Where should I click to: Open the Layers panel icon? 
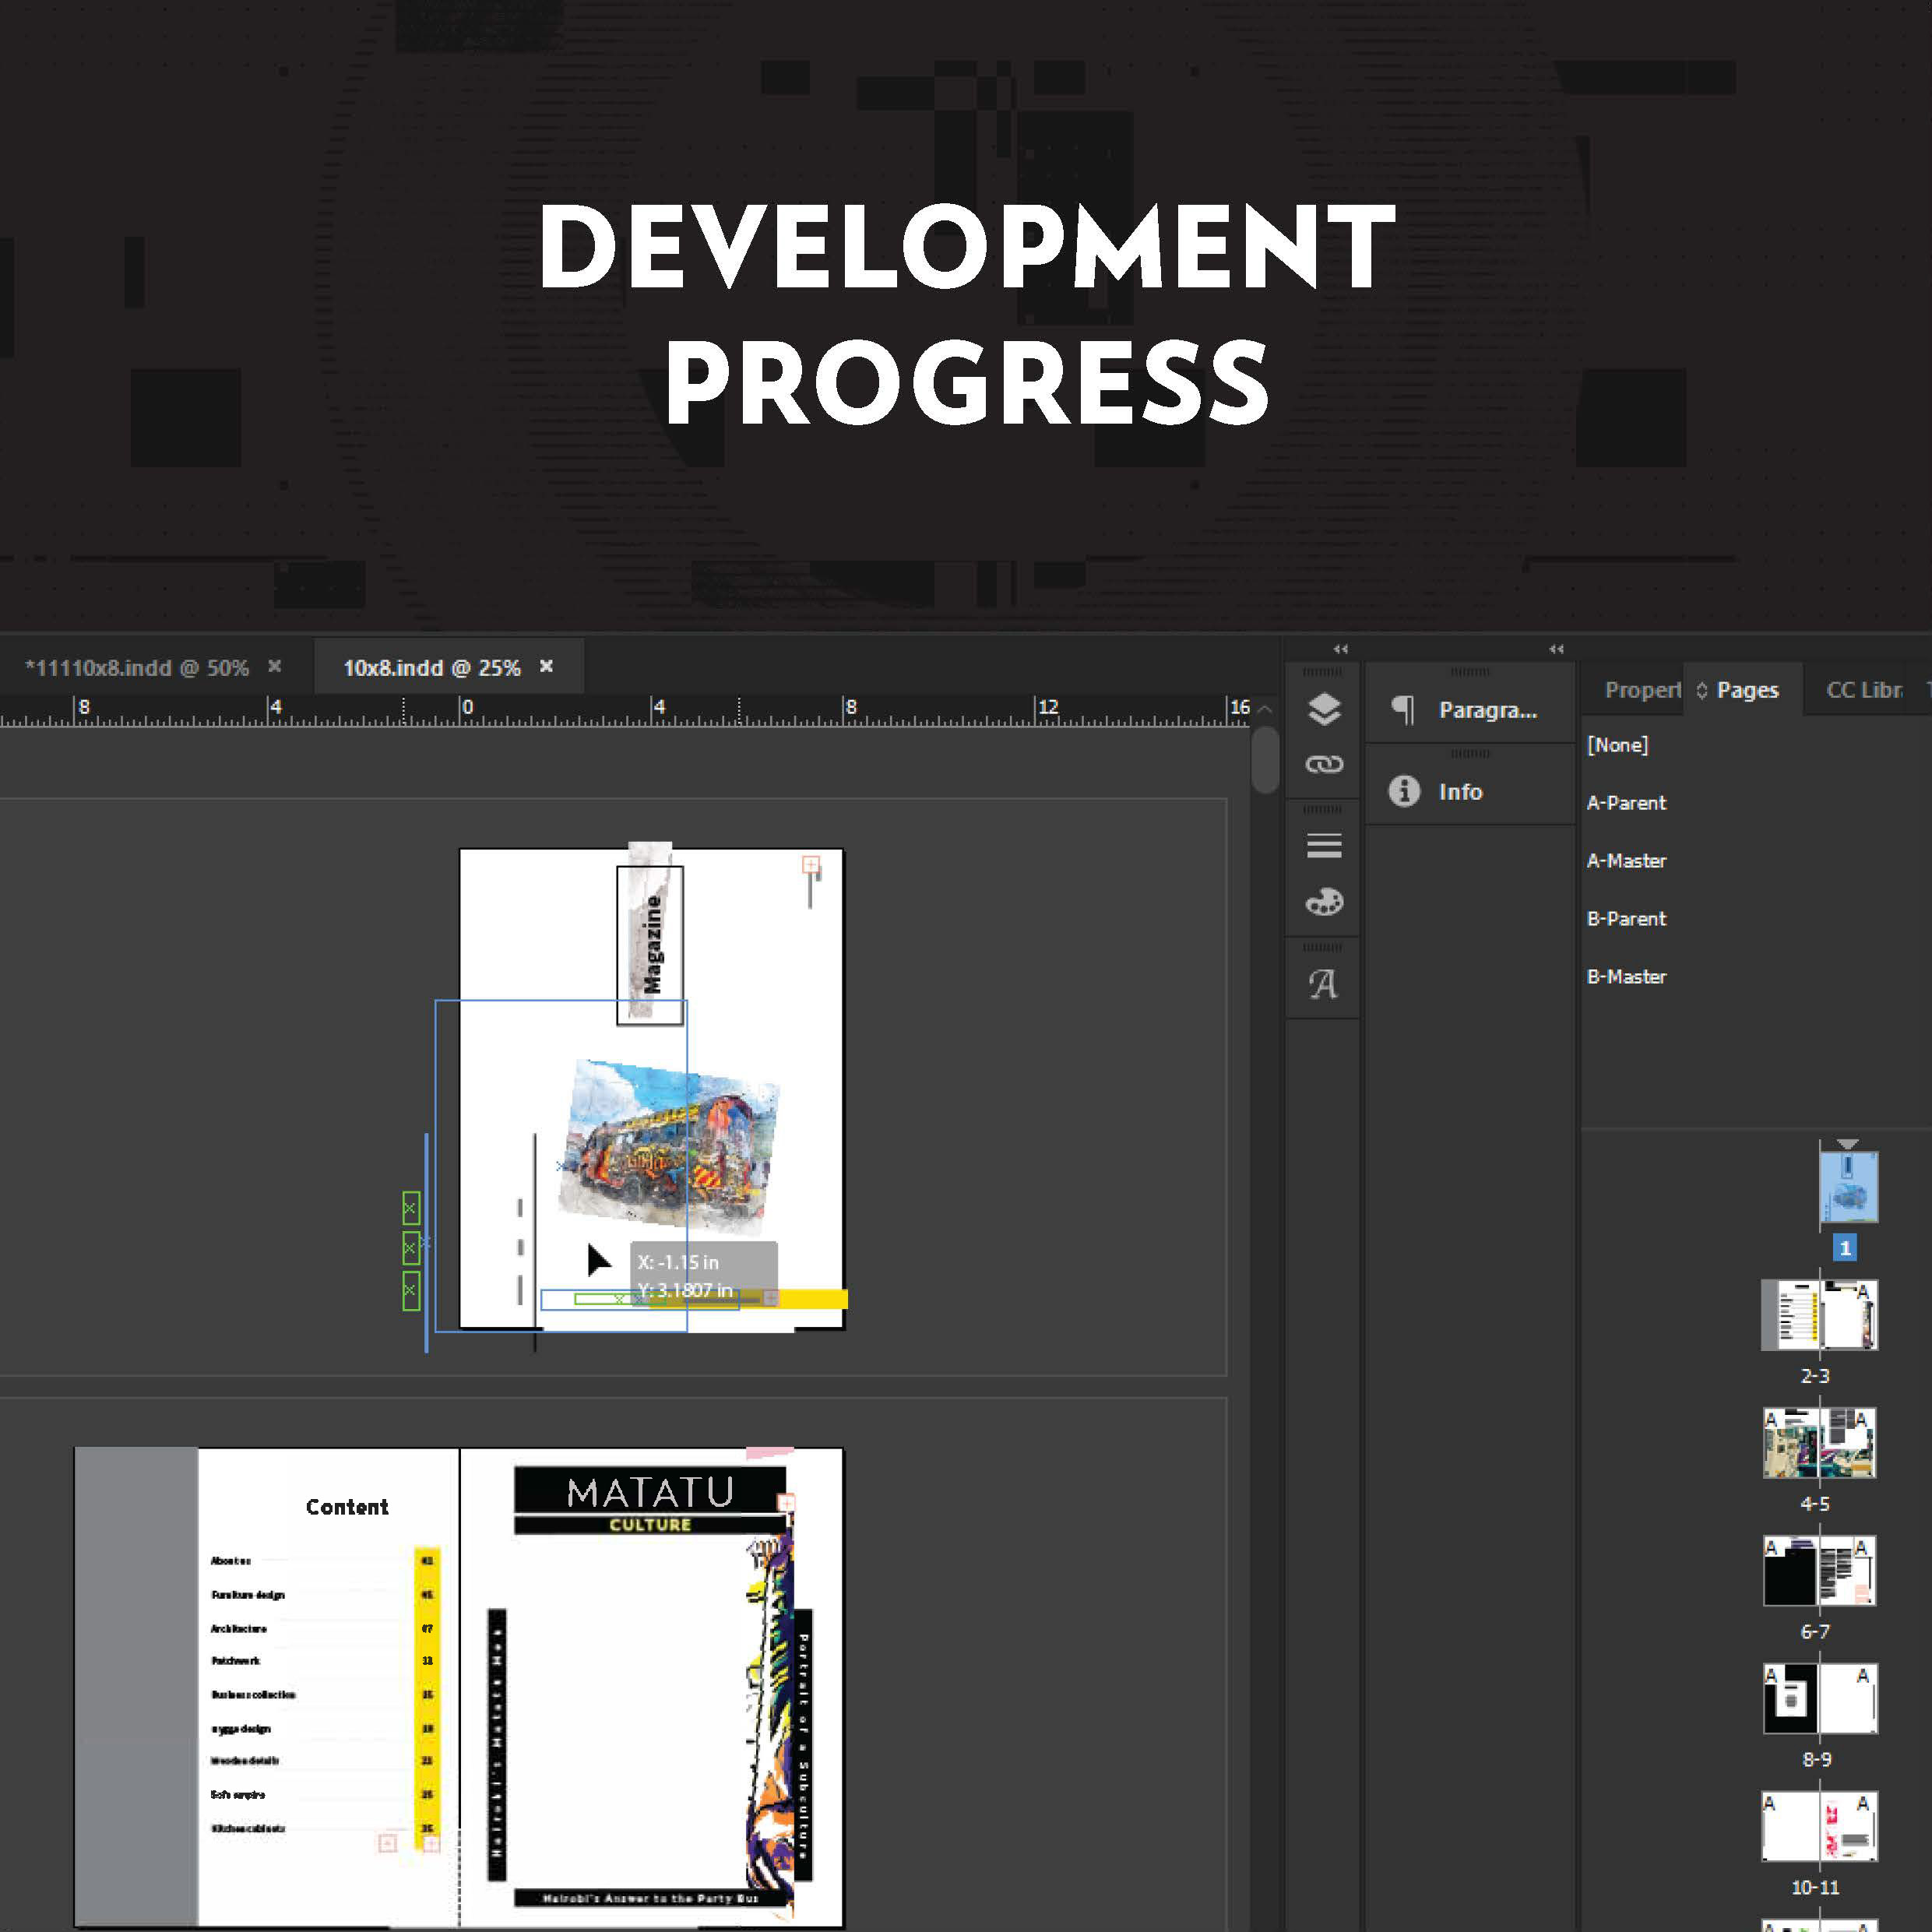[1324, 709]
